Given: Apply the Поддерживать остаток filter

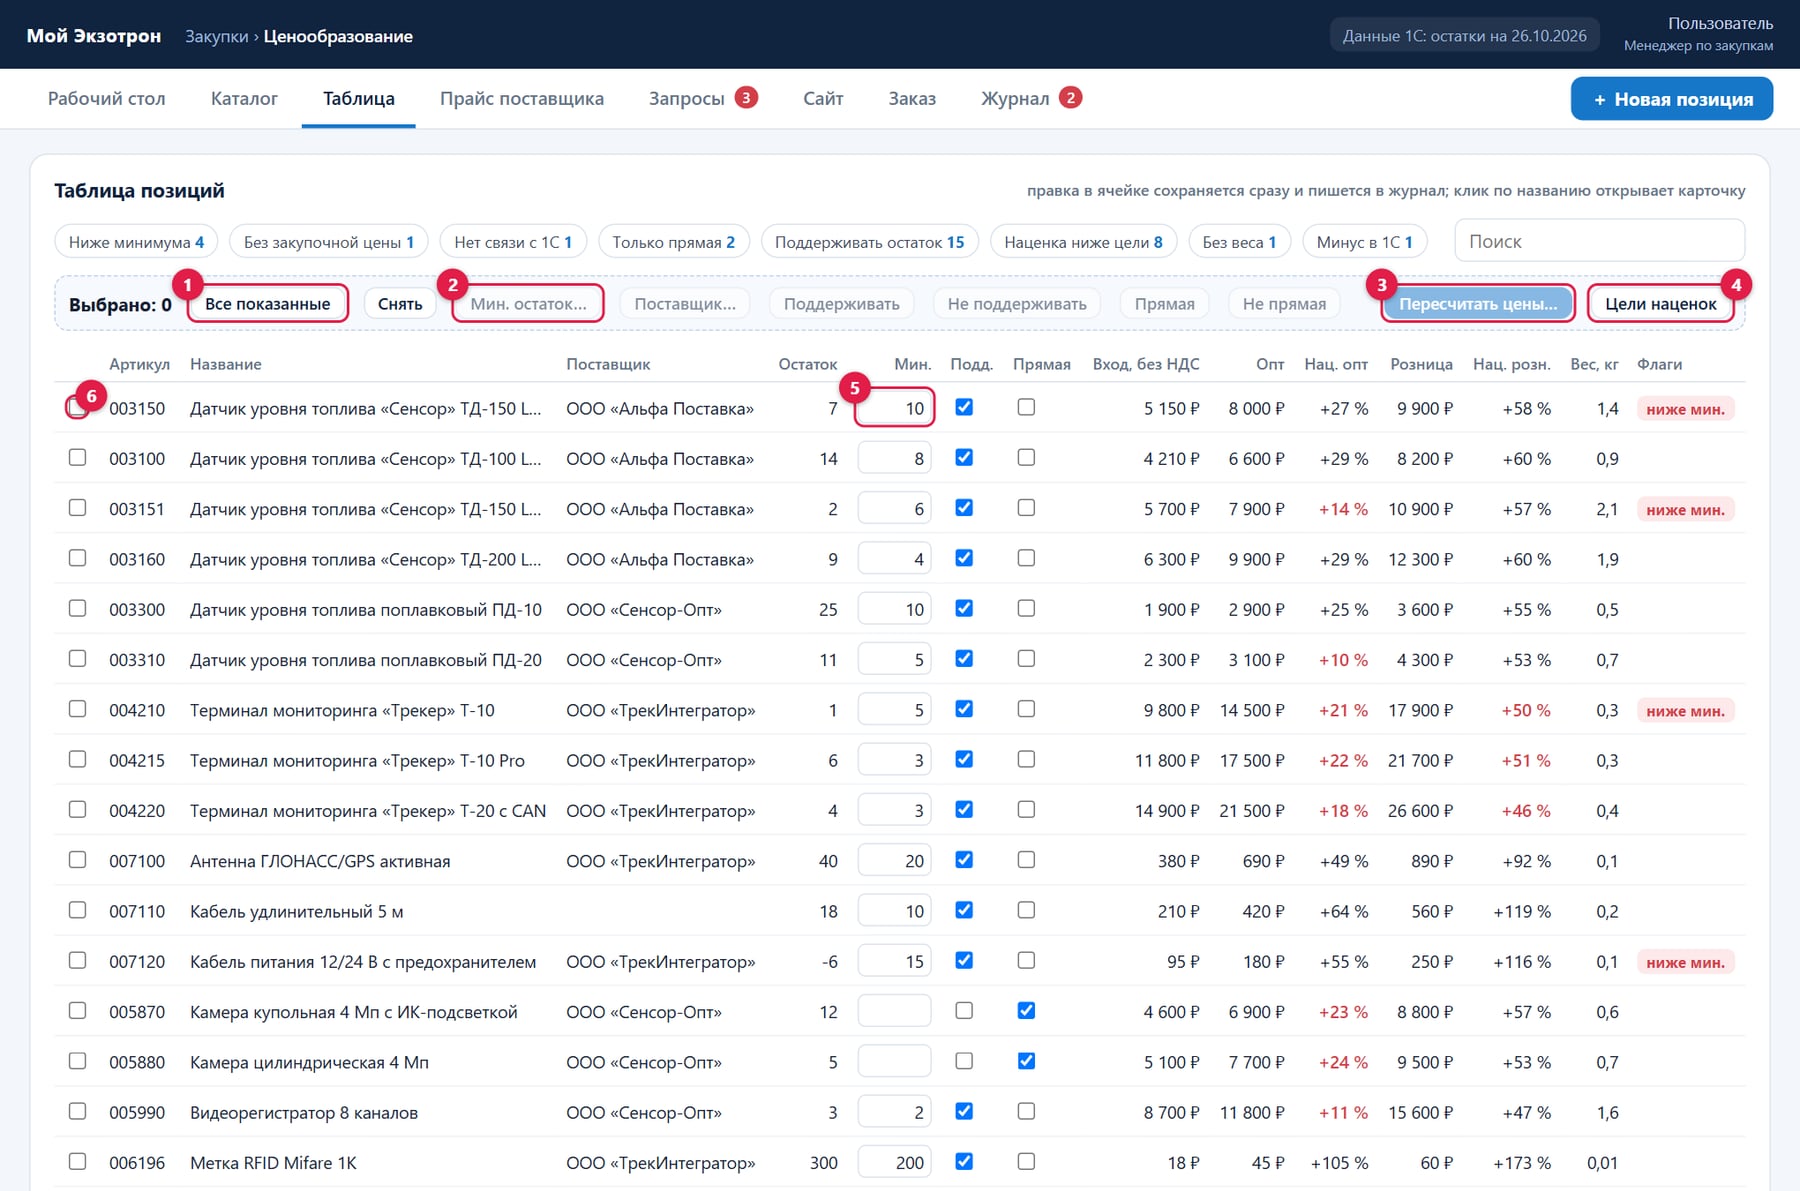Looking at the screenshot, I should point(870,242).
